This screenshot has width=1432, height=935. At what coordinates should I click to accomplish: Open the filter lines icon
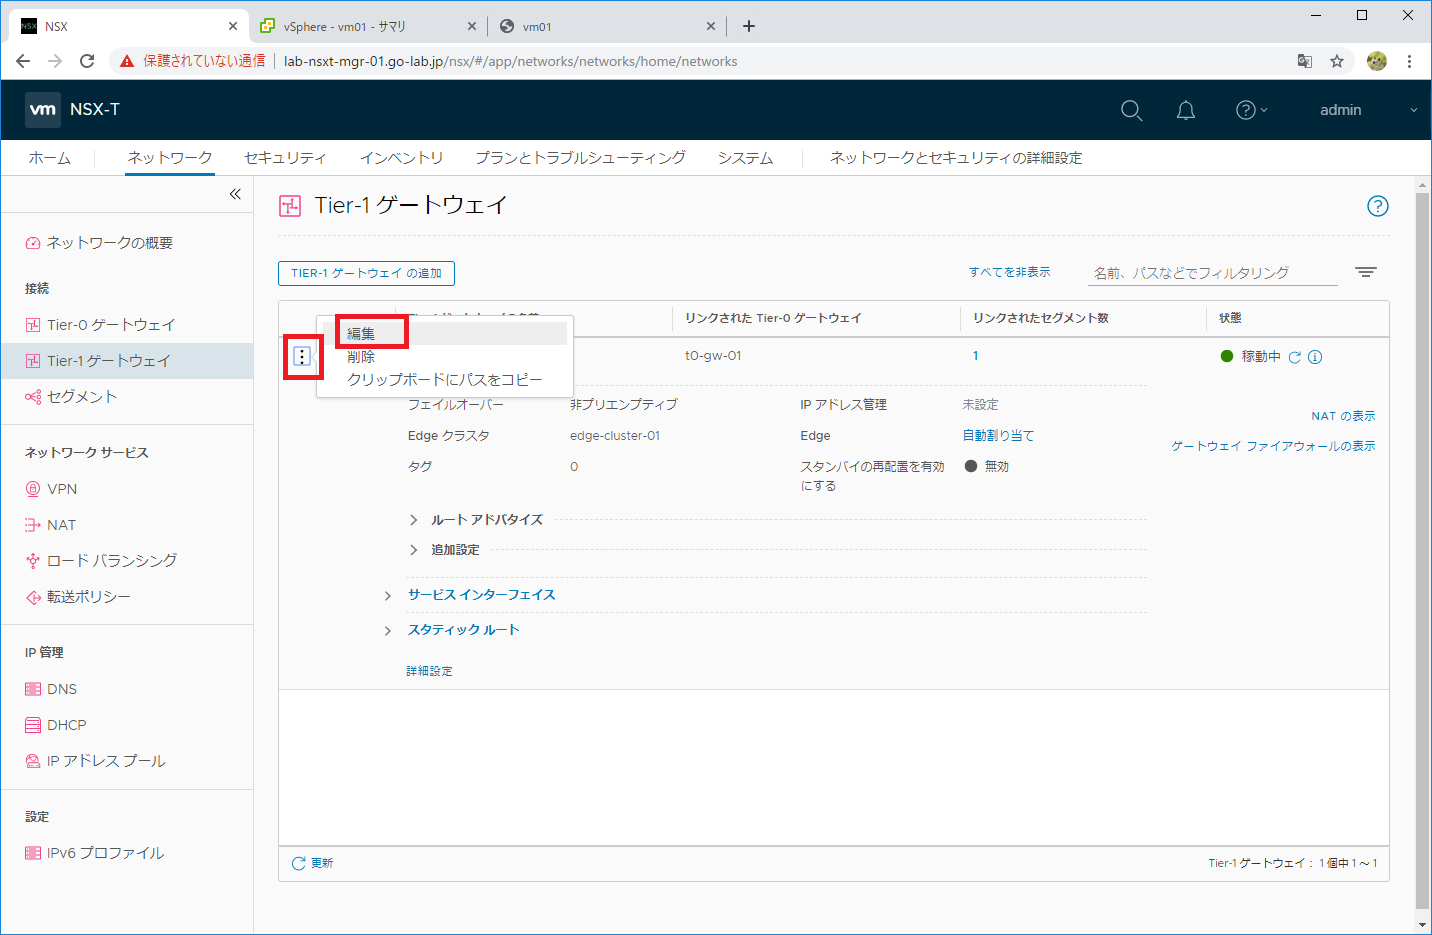[1366, 272]
